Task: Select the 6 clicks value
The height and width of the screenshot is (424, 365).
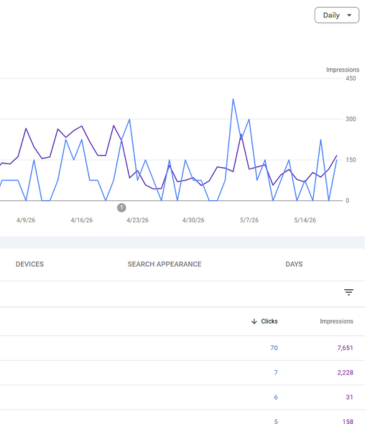Action: [x=276, y=397]
